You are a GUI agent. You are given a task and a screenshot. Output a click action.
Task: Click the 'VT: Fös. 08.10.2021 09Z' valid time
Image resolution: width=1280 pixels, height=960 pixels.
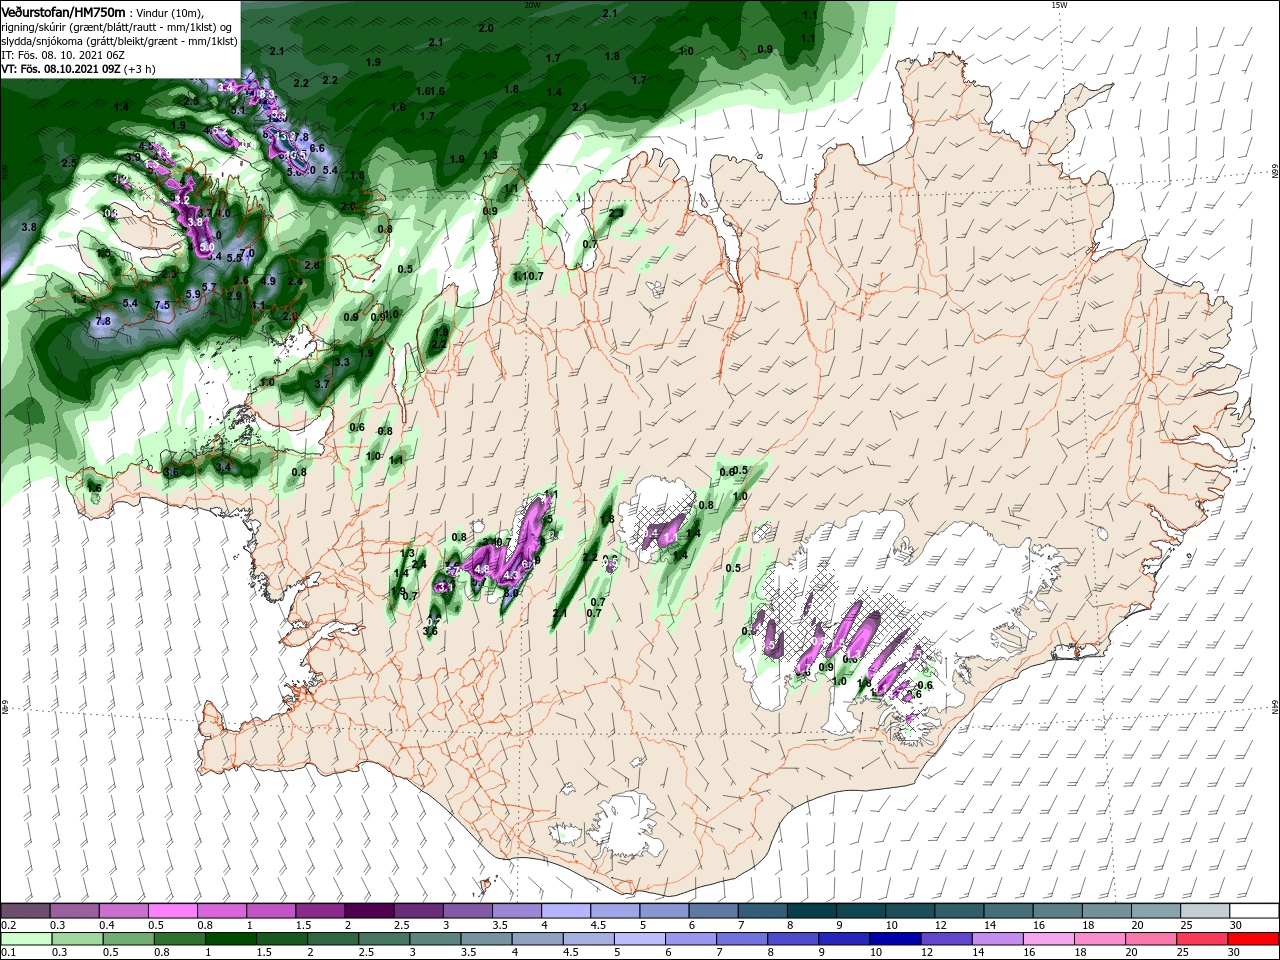point(61,70)
